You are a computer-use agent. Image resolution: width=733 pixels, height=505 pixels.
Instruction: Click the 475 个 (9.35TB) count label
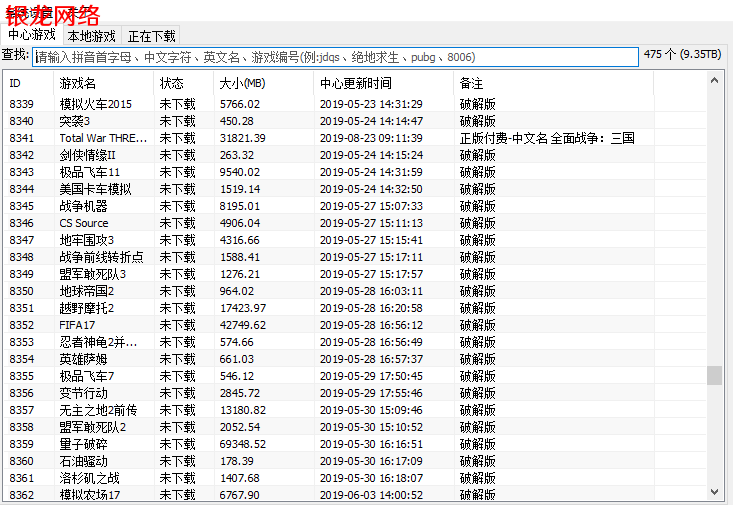[683, 54]
